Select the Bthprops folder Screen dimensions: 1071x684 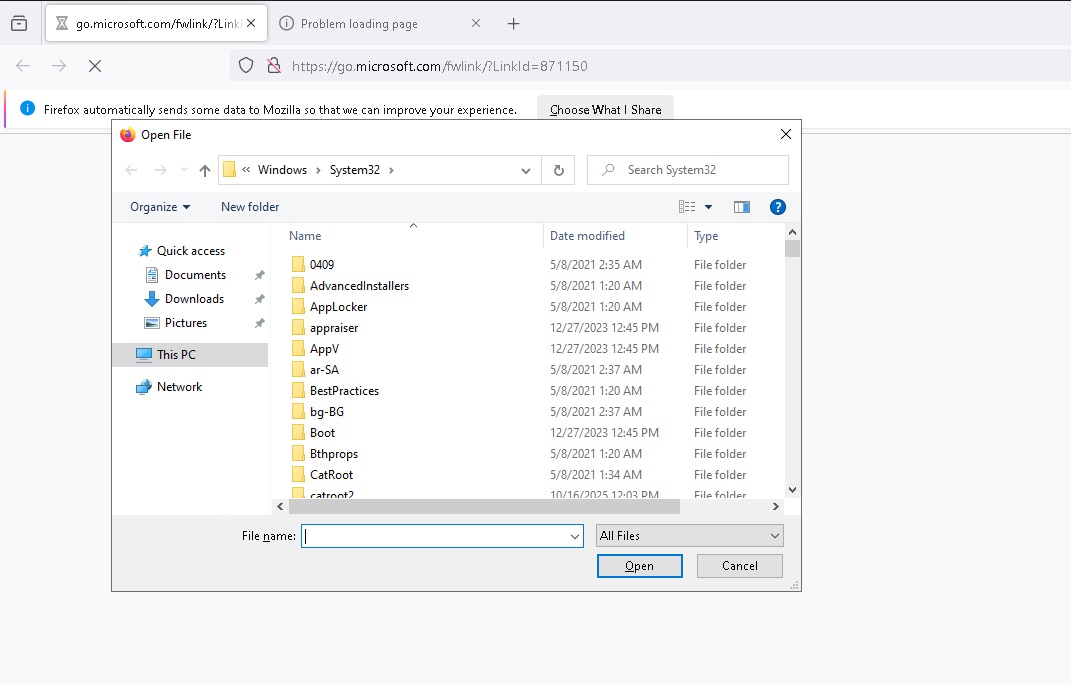(x=333, y=454)
